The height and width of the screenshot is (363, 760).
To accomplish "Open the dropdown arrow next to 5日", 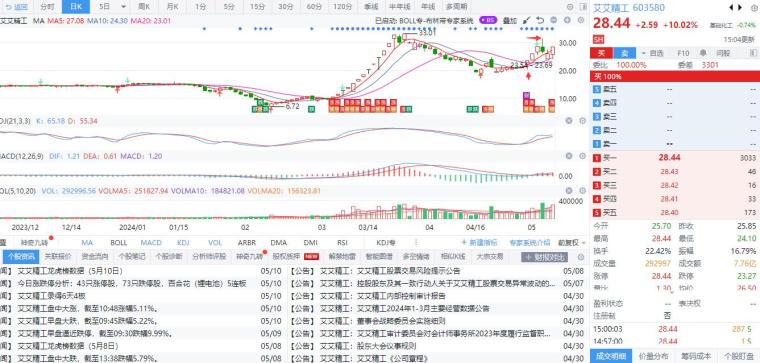I will [x=124, y=7].
